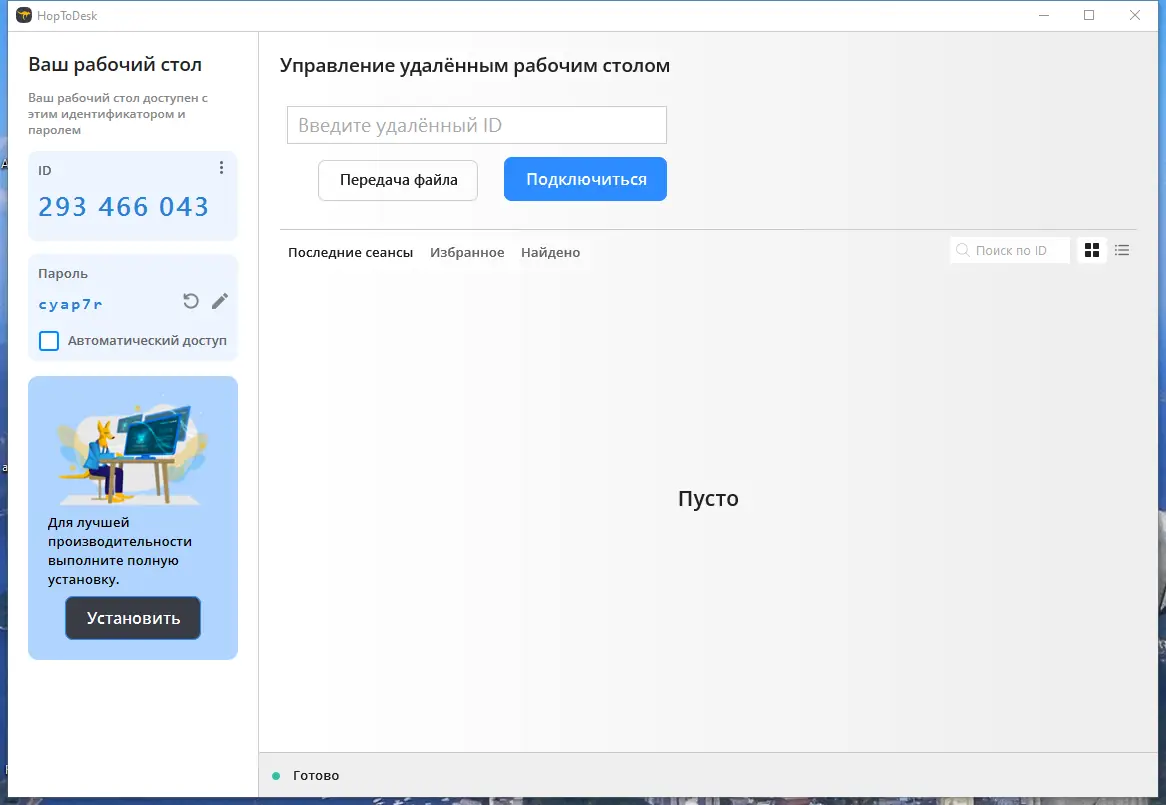
Task: Click the Установить button in the promo card
Action: click(132, 618)
